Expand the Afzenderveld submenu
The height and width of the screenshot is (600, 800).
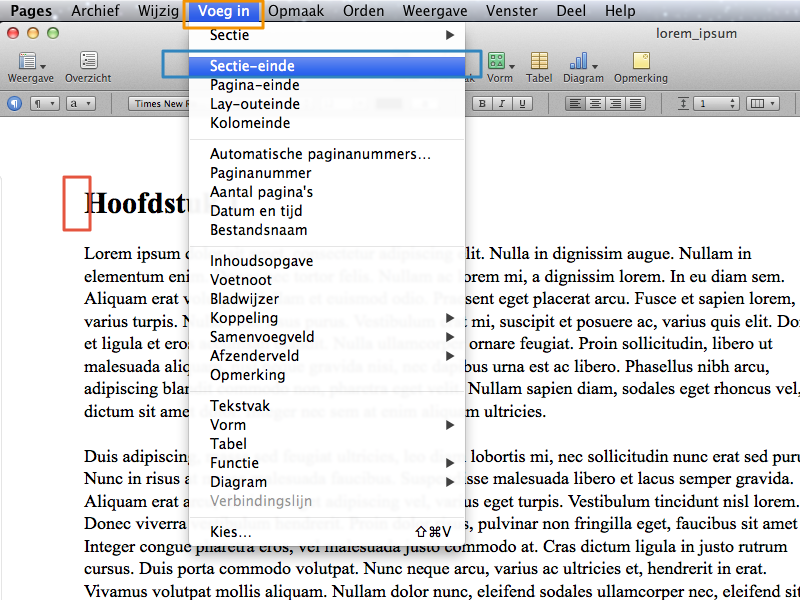(x=327, y=356)
